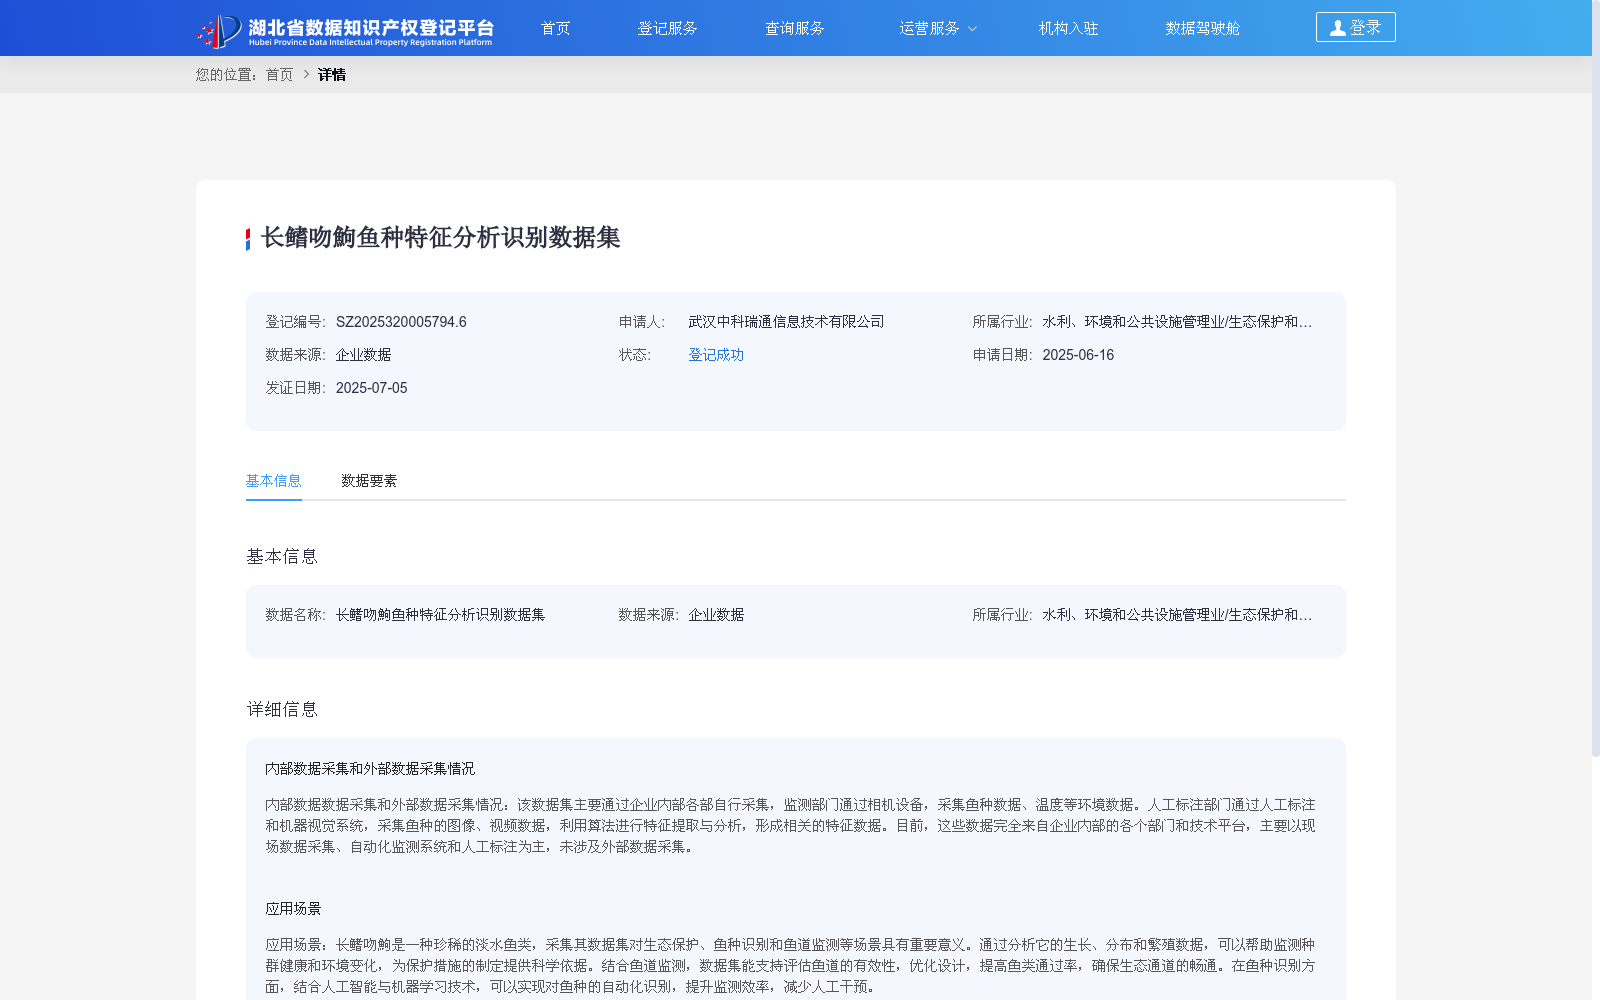The width and height of the screenshot is (1600, 1000).
Task: Open the 首页 menu item
Action: (556, 28)
